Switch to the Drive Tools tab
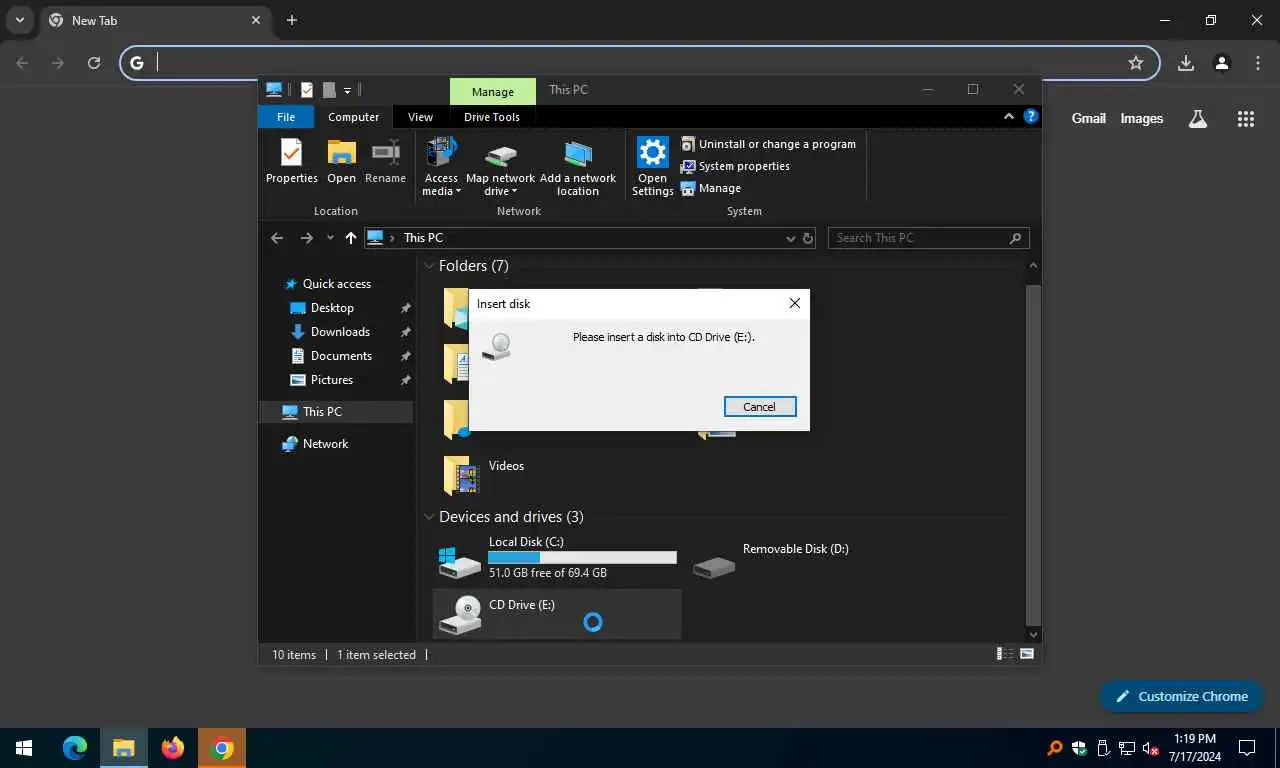Image resolution: width=1280 pixels, height=768 pixels. 492,117
